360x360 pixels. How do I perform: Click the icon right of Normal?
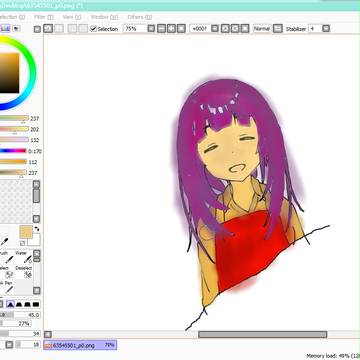pos(278,29)
